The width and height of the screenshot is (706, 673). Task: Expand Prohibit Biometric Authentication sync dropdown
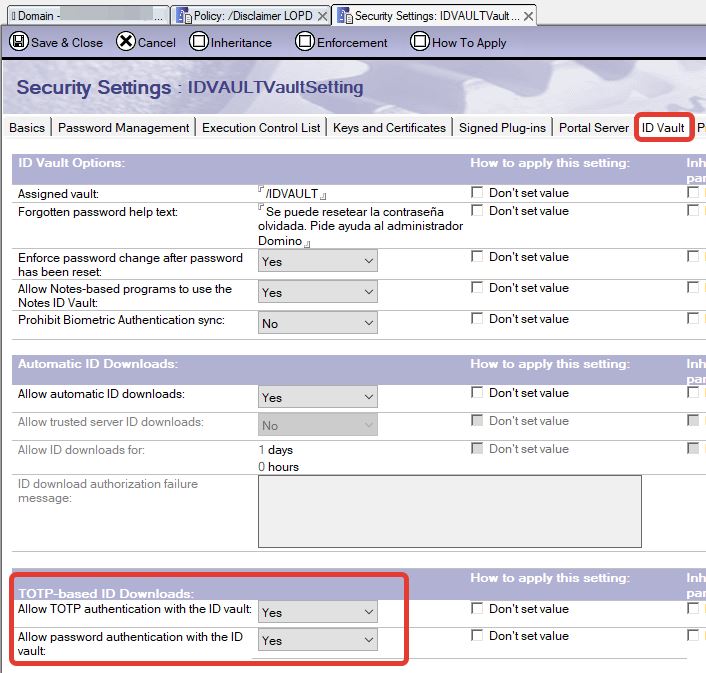click(x=317, y=324)
